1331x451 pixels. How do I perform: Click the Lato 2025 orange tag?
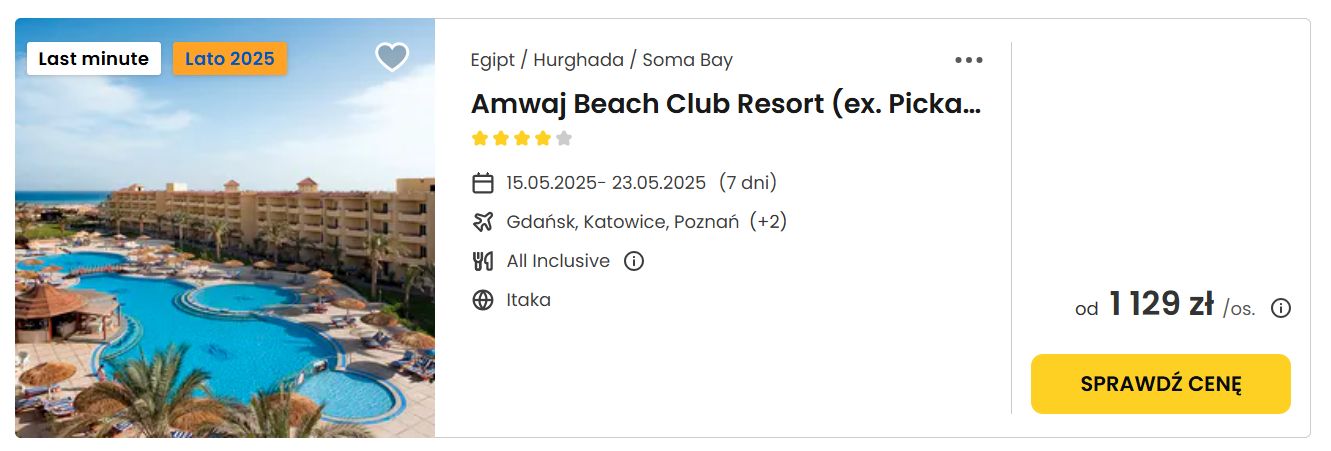coord(230,59)
